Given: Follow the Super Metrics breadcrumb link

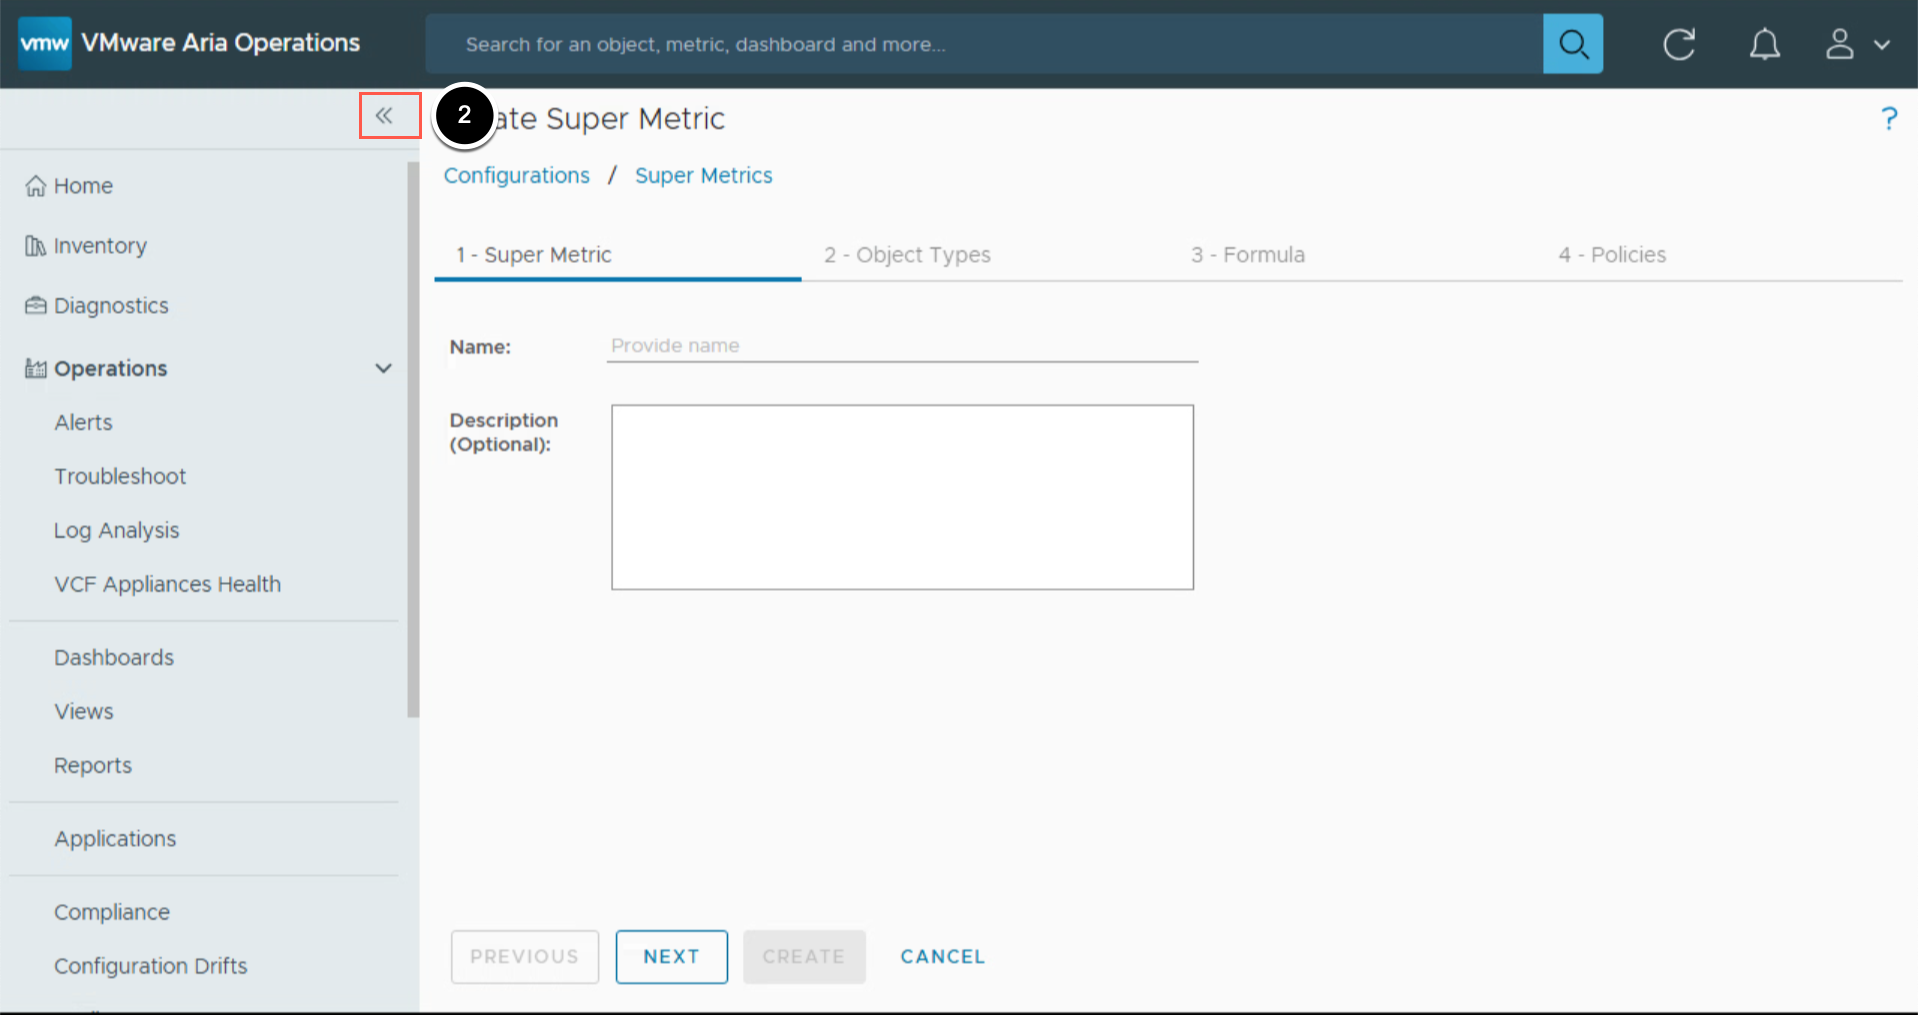Looking at the screenshot, I should [x=703, y=176].
